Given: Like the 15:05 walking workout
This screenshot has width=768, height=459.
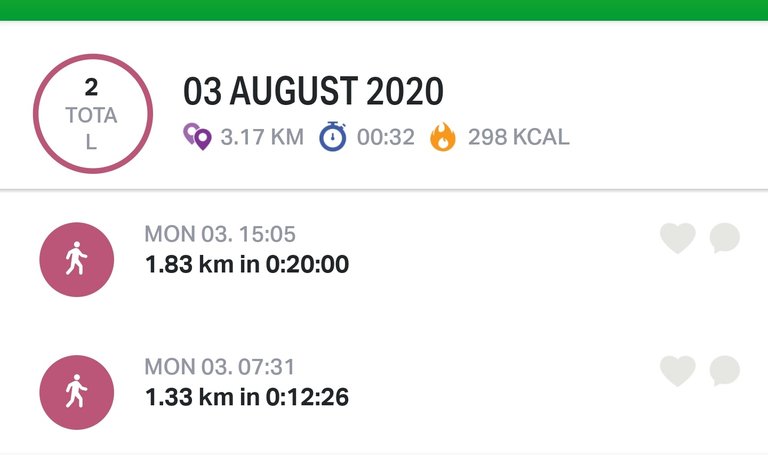Looking at the screenshot, I should (677, 238).
